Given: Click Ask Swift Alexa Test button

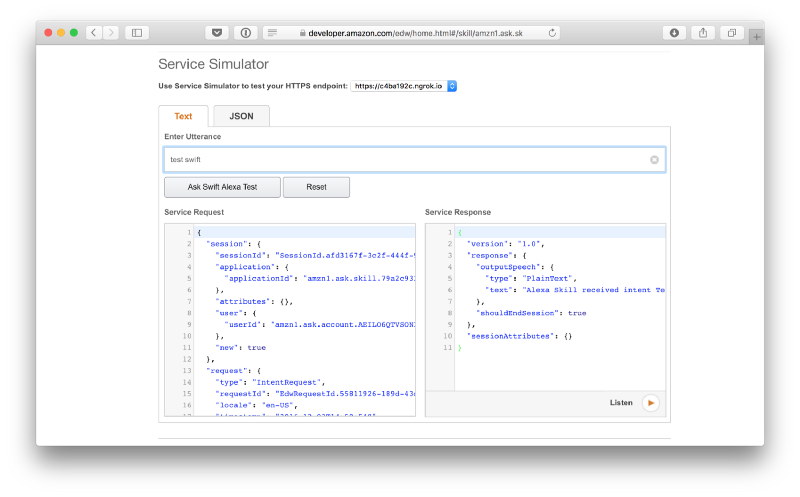Looking at the screenshot, I should pos(222,187).
